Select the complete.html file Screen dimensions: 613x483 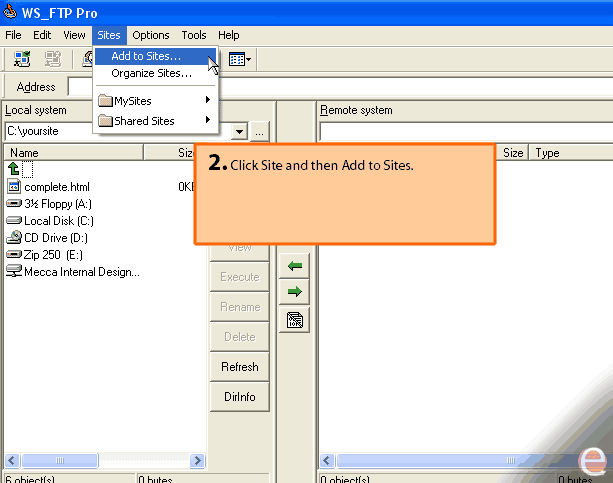[x=56, y=187]
